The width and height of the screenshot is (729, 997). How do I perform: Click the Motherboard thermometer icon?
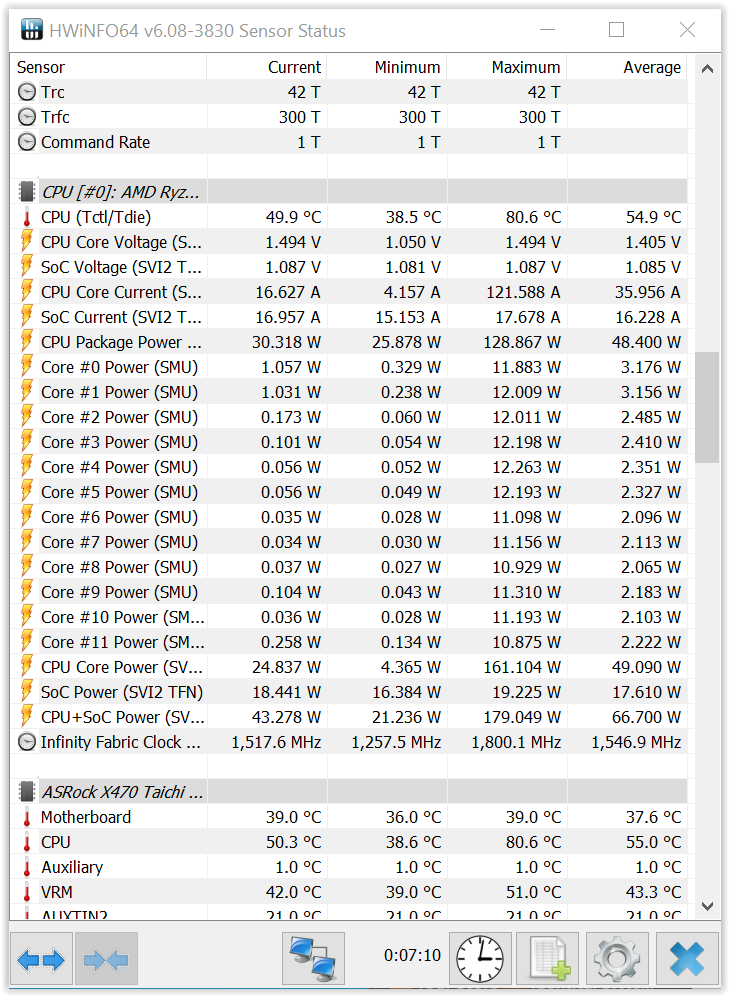click(27, 817)
